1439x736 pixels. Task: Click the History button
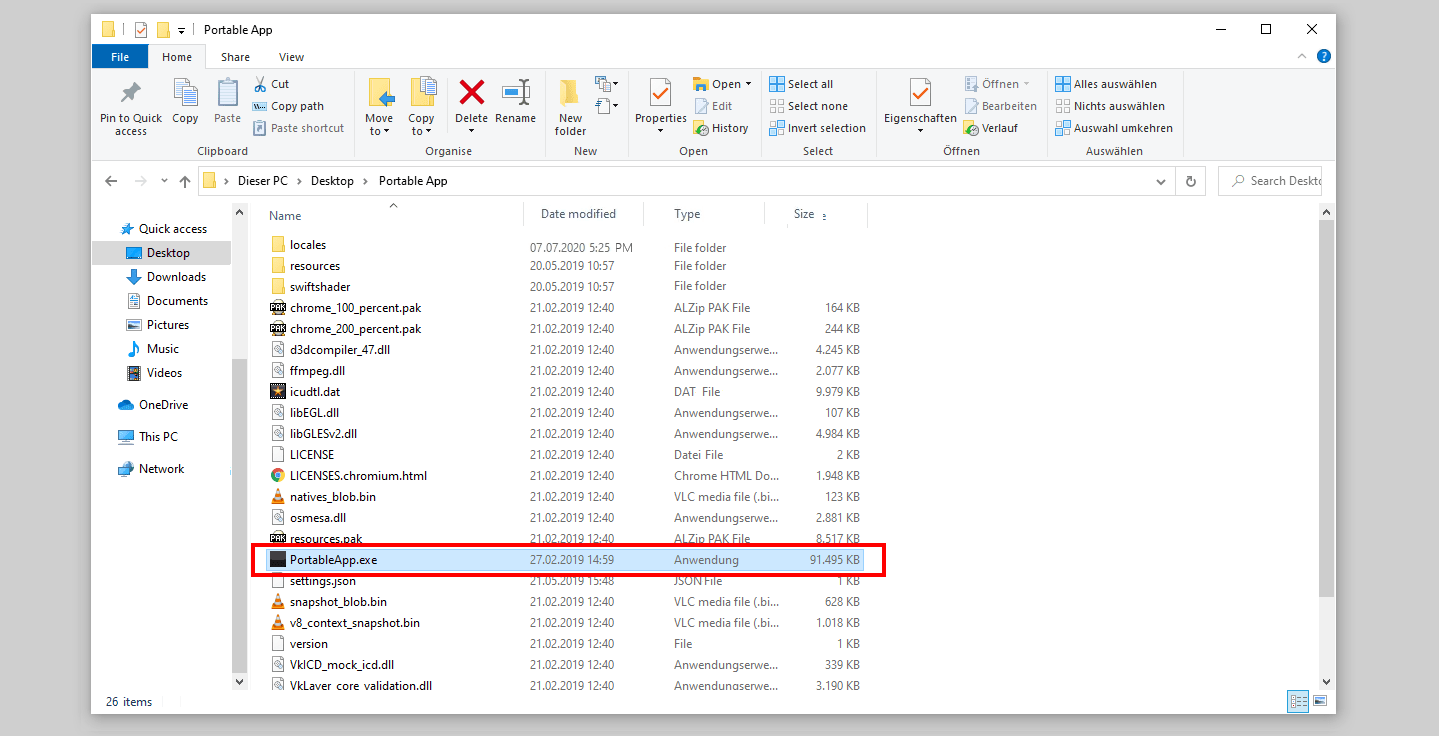[720, 128]
